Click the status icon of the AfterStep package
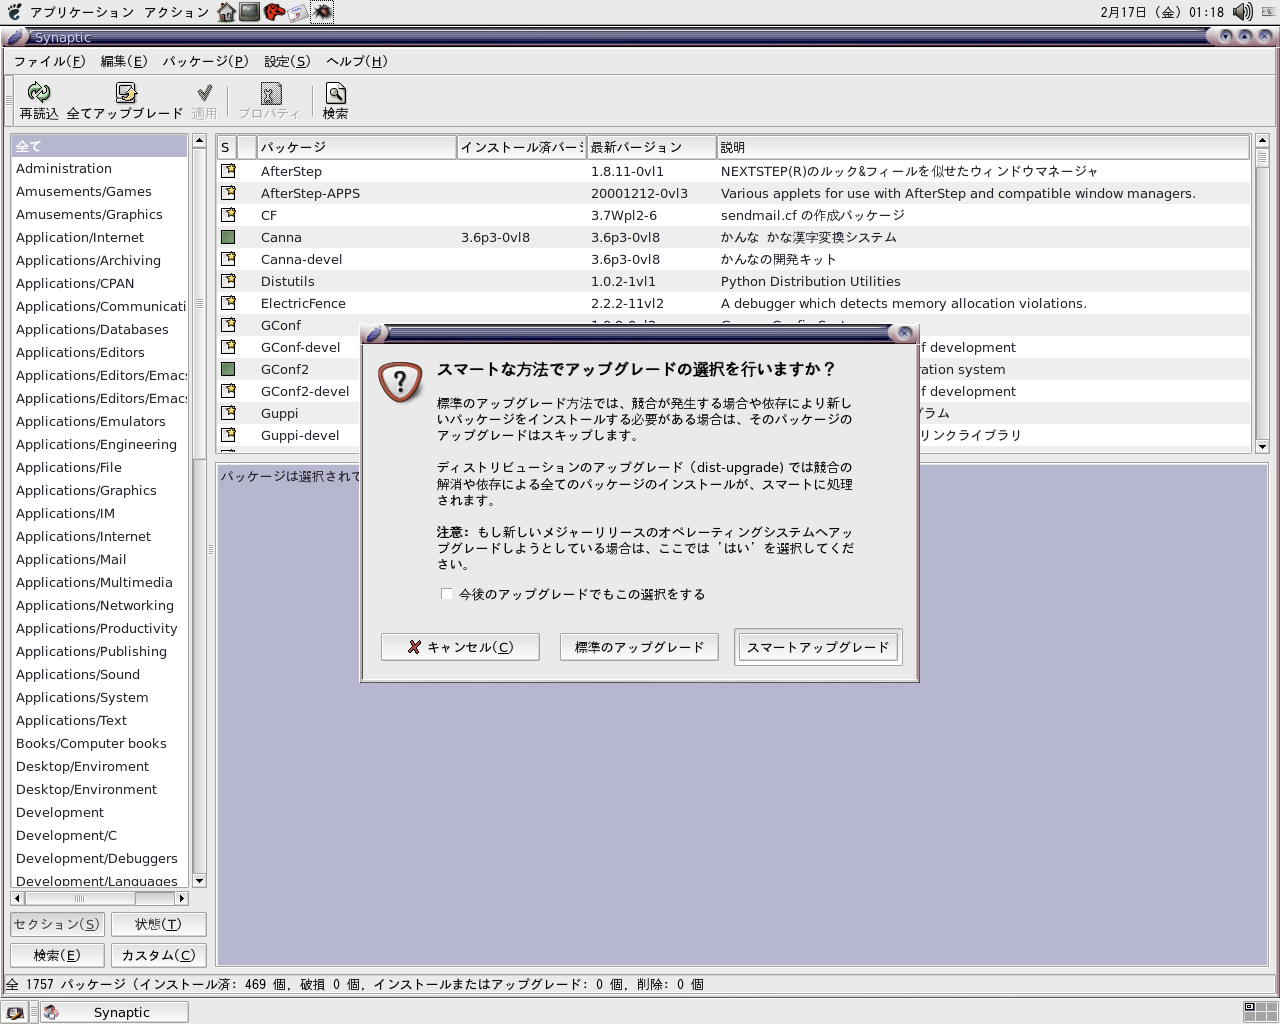This screenshot has width=1280, height=1024. (228, 171)
